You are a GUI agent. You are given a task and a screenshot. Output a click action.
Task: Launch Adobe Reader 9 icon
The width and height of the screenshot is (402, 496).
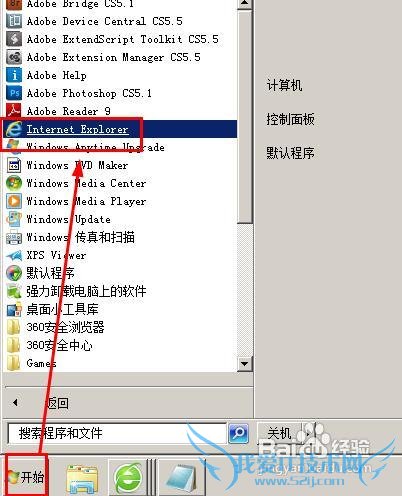pyautogui.click(x=14, y=111)
